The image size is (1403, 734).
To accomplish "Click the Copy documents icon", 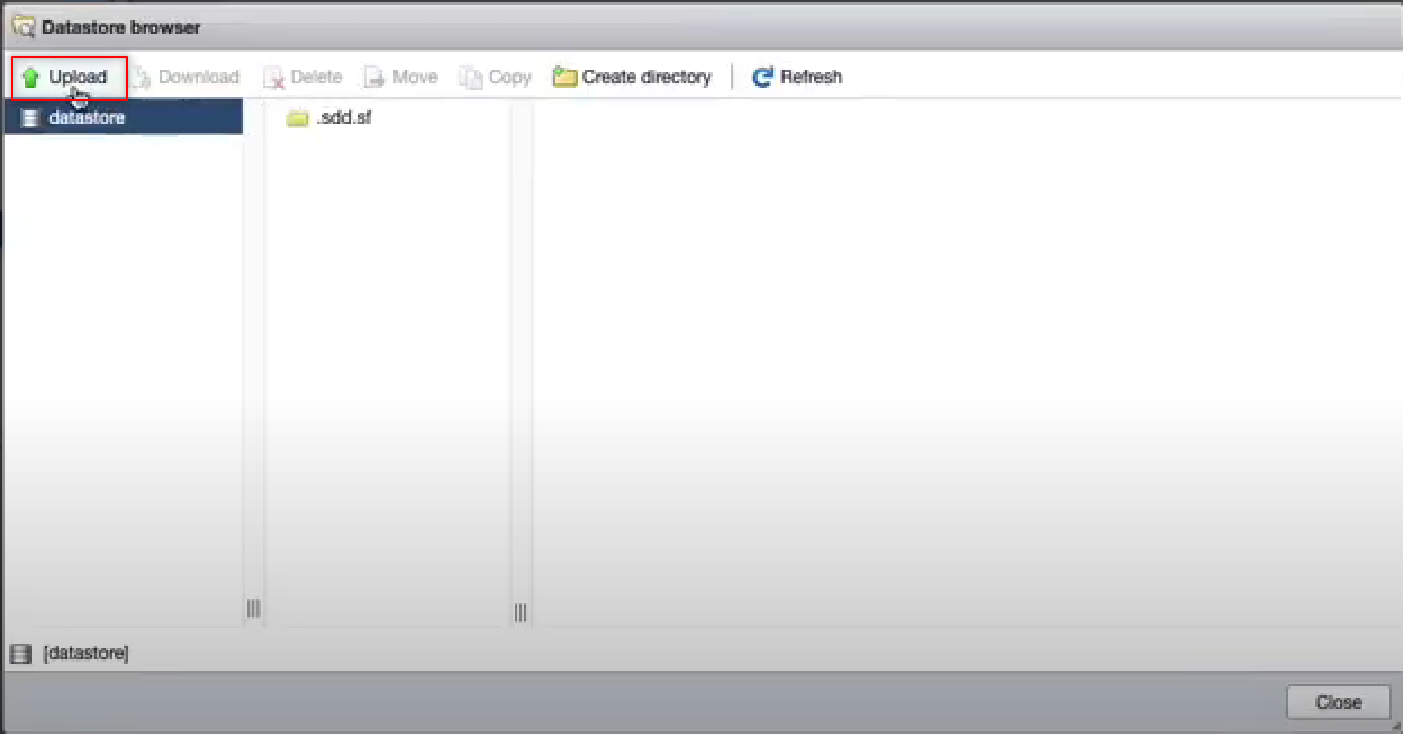I will 470,77.
